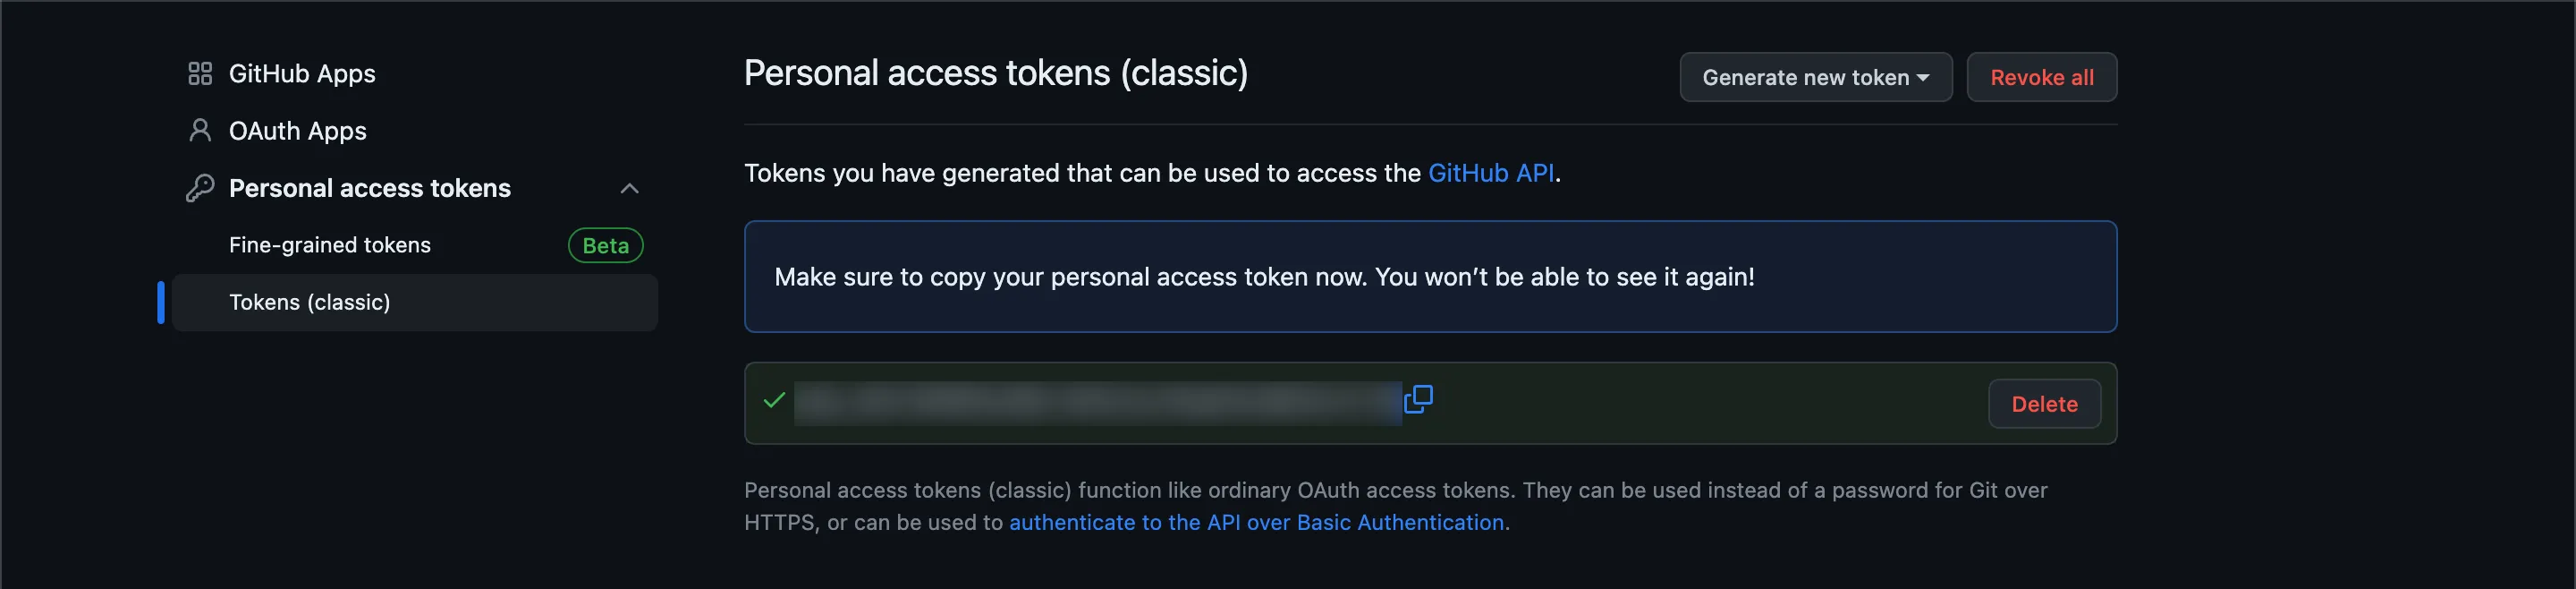Click the copy-token reminder banner

click(x=1429, y=277)
